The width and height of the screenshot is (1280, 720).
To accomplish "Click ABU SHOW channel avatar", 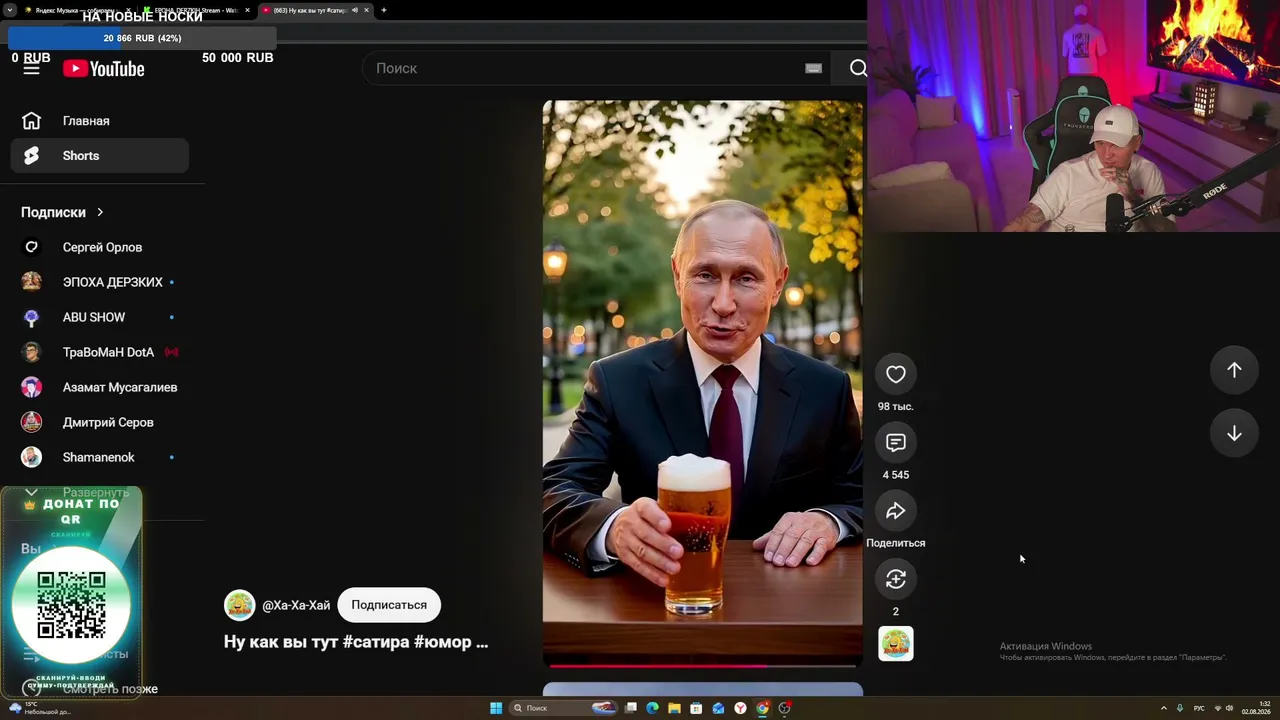I will click(x=32, y=317).
